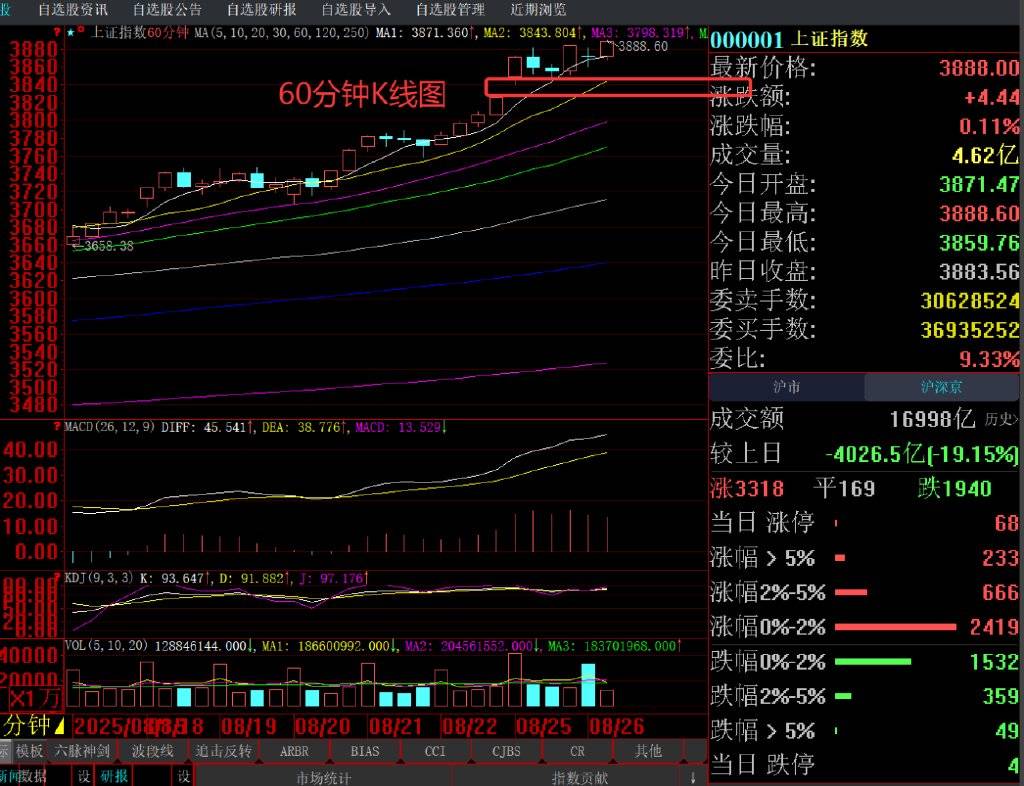1024x786 pixels.
Task: Open the 分钟 period dropdown
Action: [33, 725]
